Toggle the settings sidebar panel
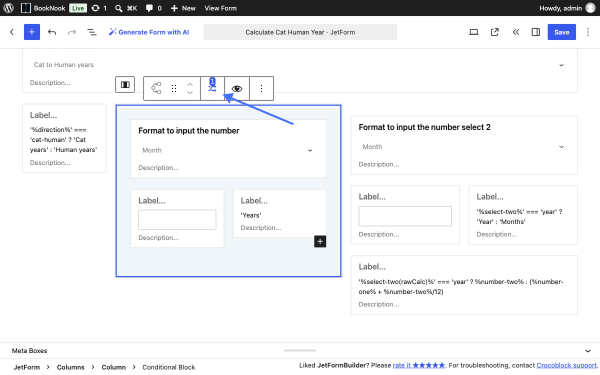 (x=536, y=32)
